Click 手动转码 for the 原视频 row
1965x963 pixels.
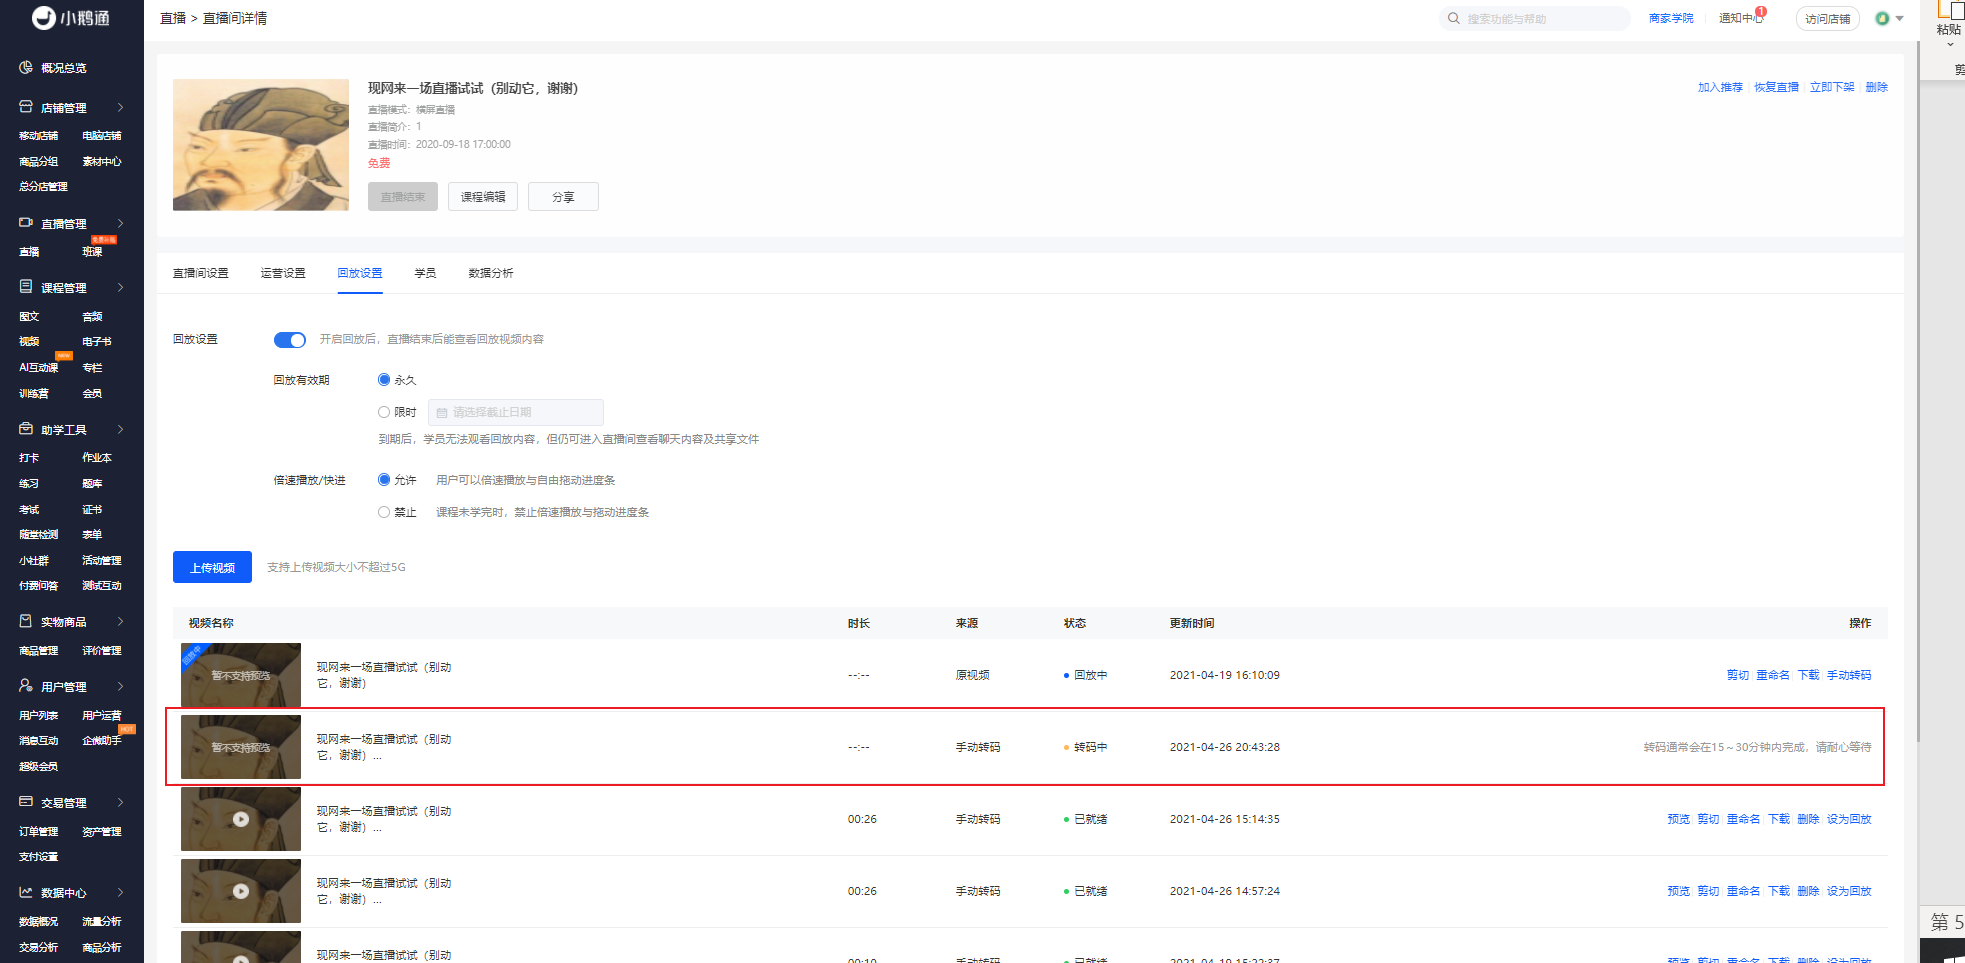[x=1849, y=675]
